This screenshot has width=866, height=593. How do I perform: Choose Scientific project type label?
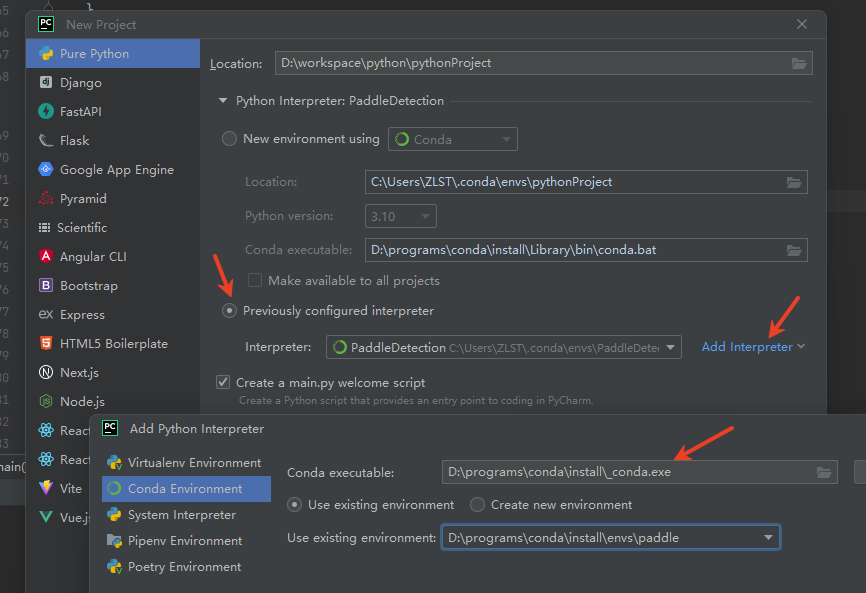[82, 227]
